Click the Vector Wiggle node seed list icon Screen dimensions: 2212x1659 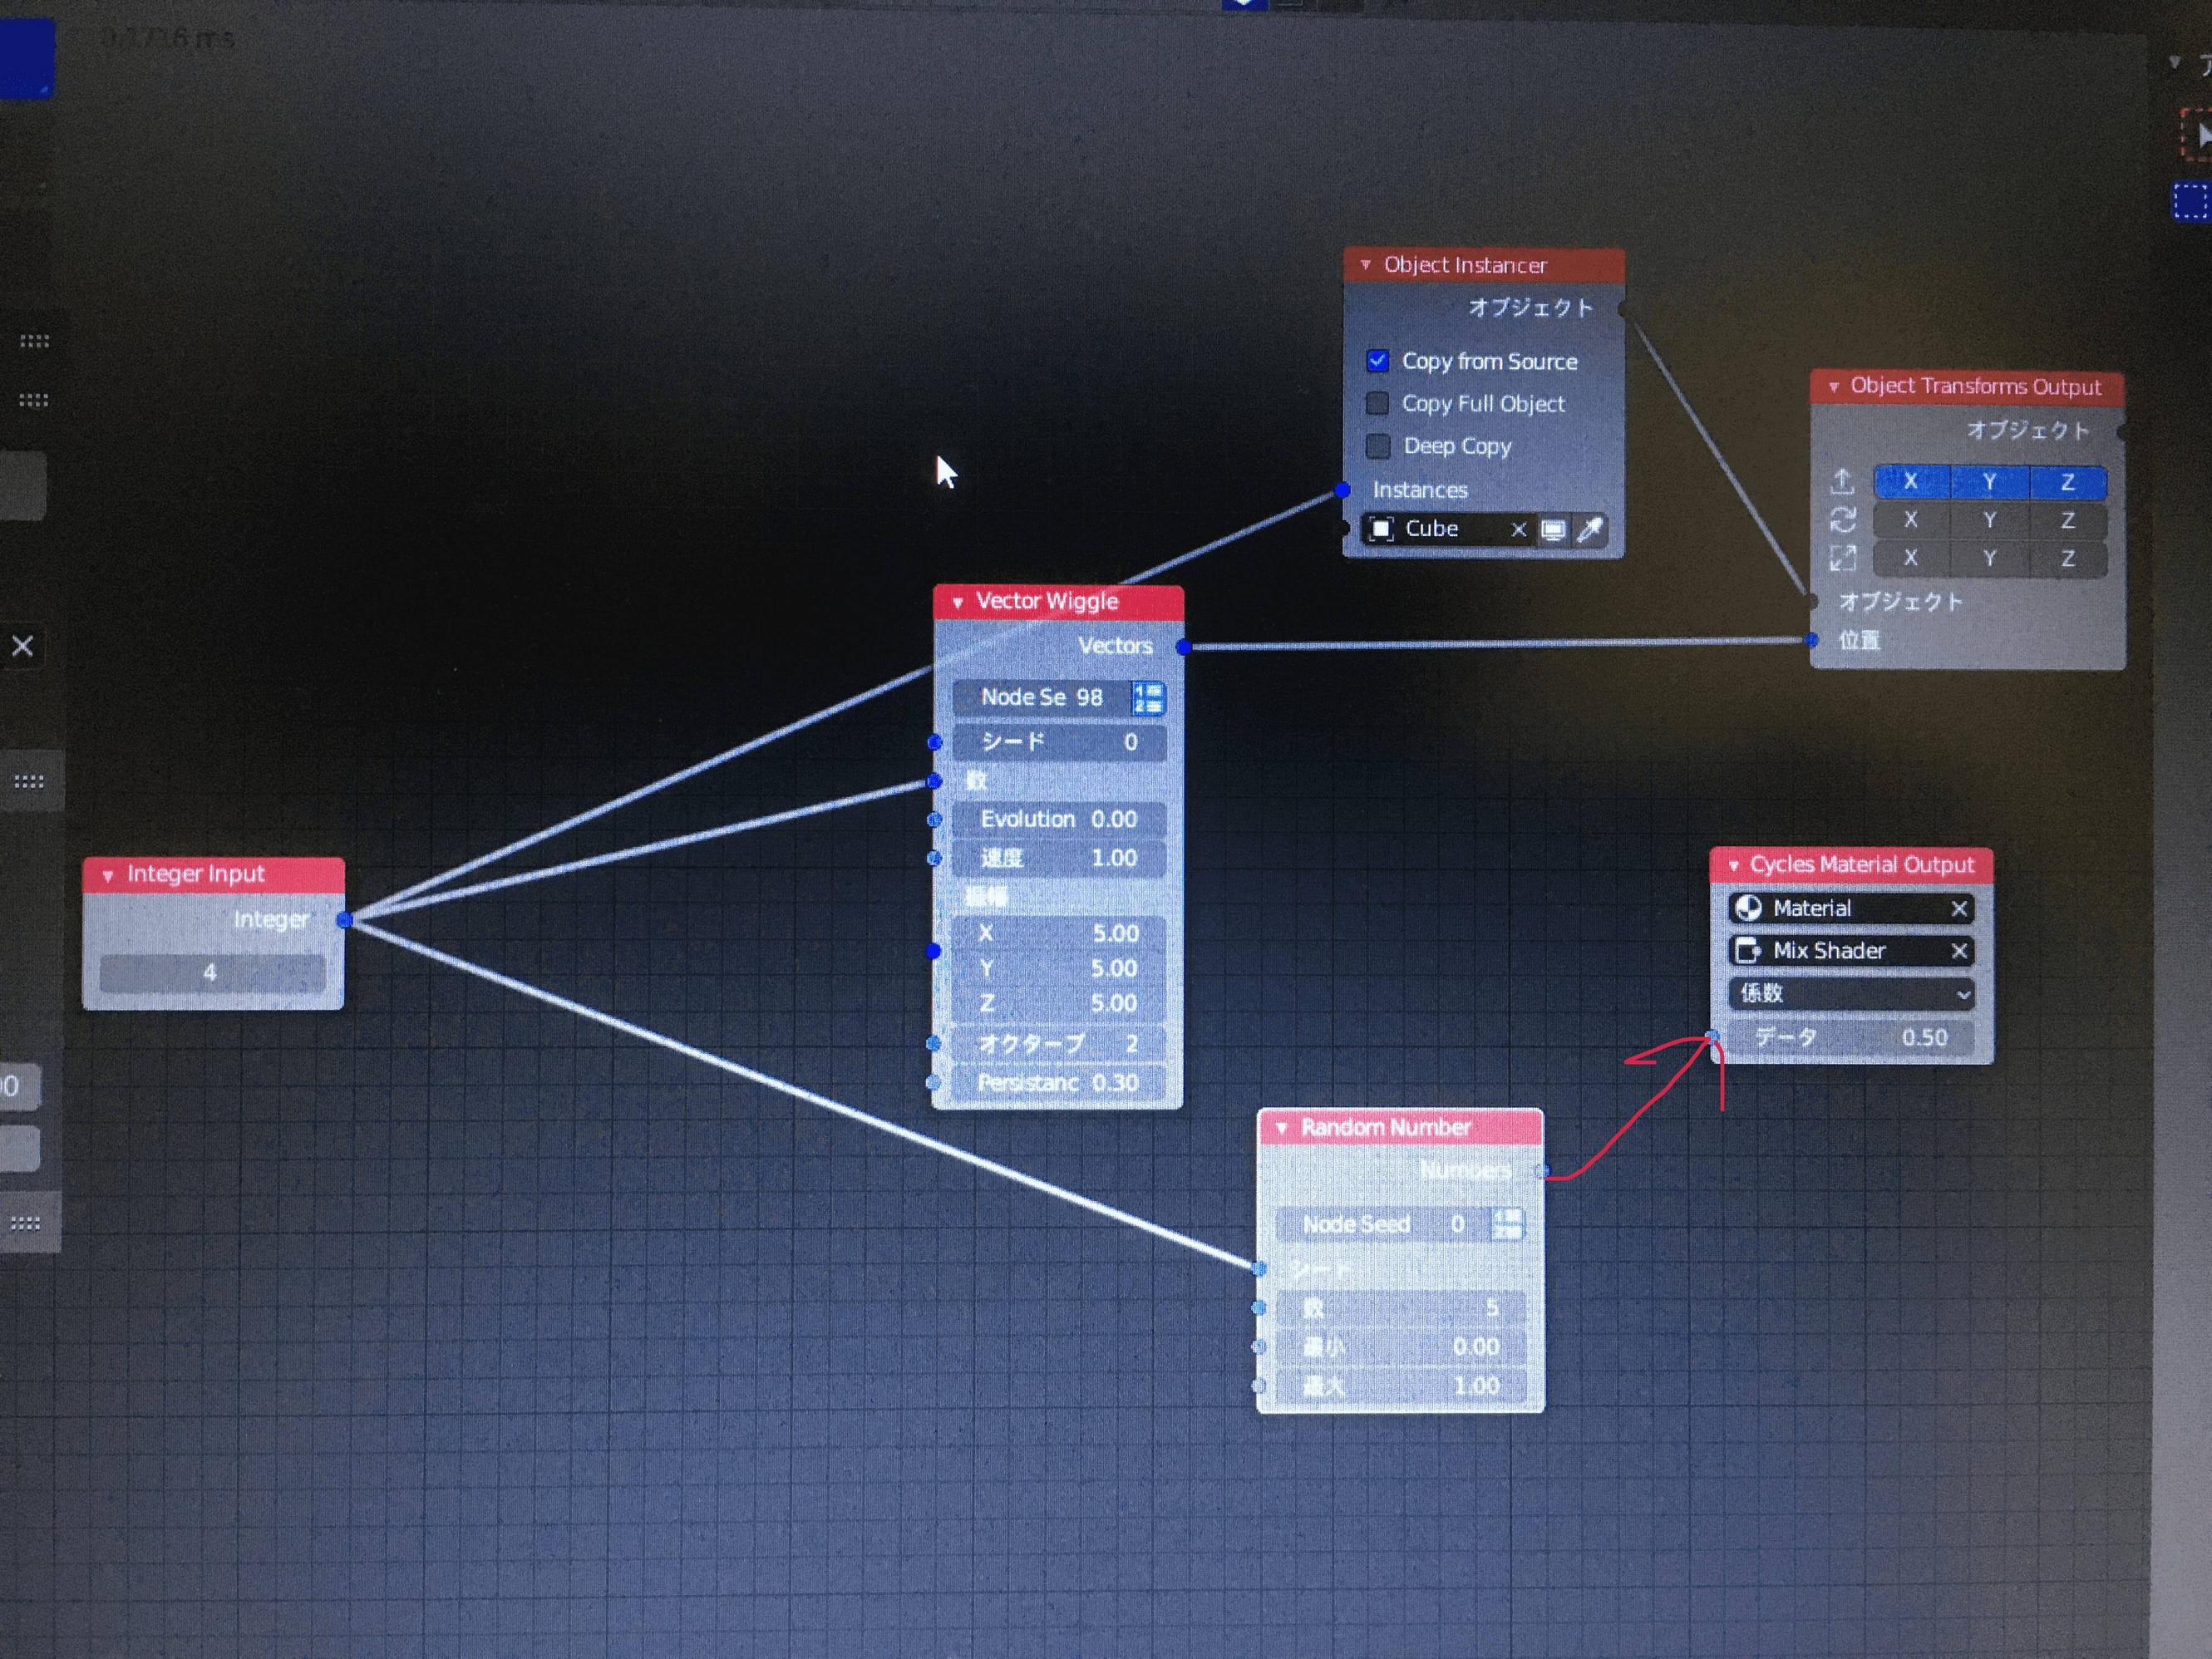point(1147,698)
